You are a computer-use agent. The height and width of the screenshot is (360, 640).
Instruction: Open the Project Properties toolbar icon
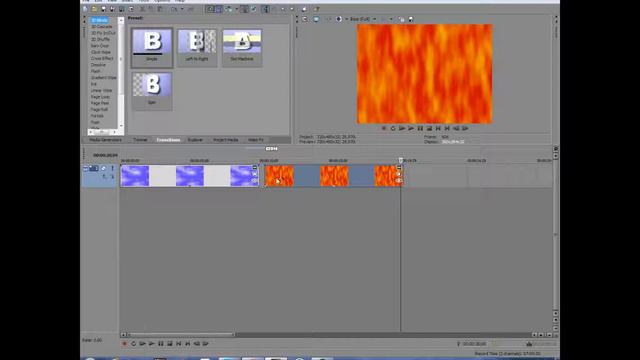click(131, 9)
